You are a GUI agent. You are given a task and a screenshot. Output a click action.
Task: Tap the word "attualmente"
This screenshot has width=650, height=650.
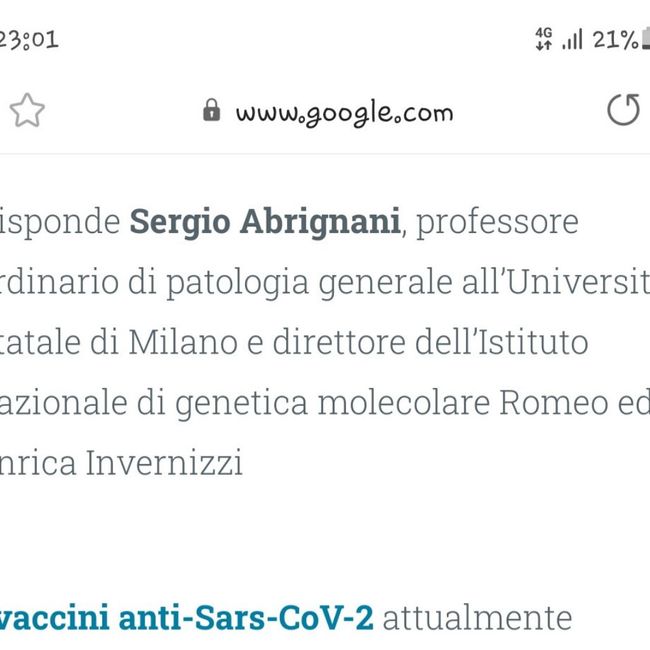tap(477, 617)
